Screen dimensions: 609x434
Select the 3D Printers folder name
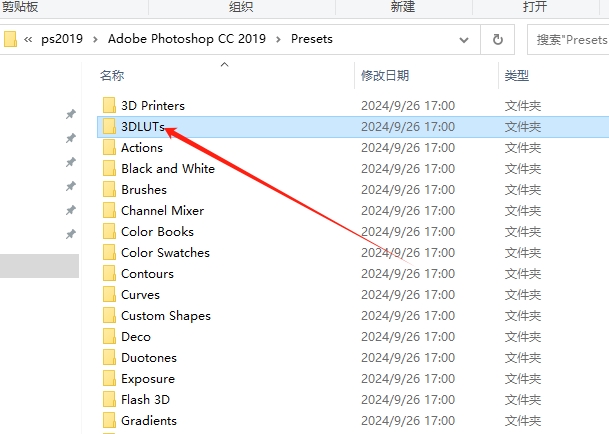click(x=153, y=106)
